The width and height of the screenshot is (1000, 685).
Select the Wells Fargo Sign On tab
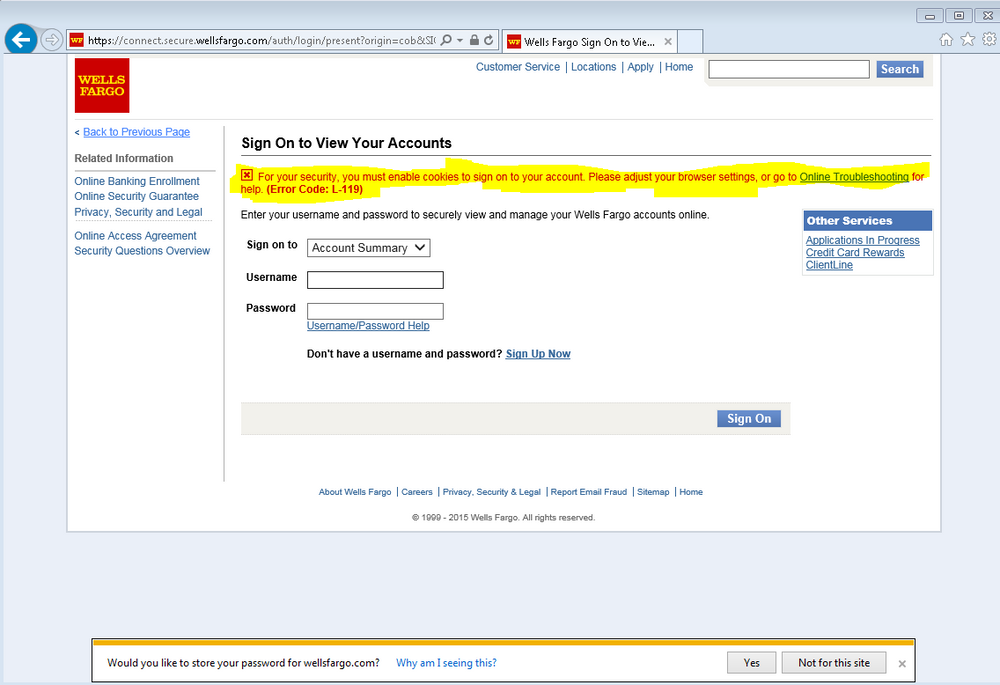(589, 41)
